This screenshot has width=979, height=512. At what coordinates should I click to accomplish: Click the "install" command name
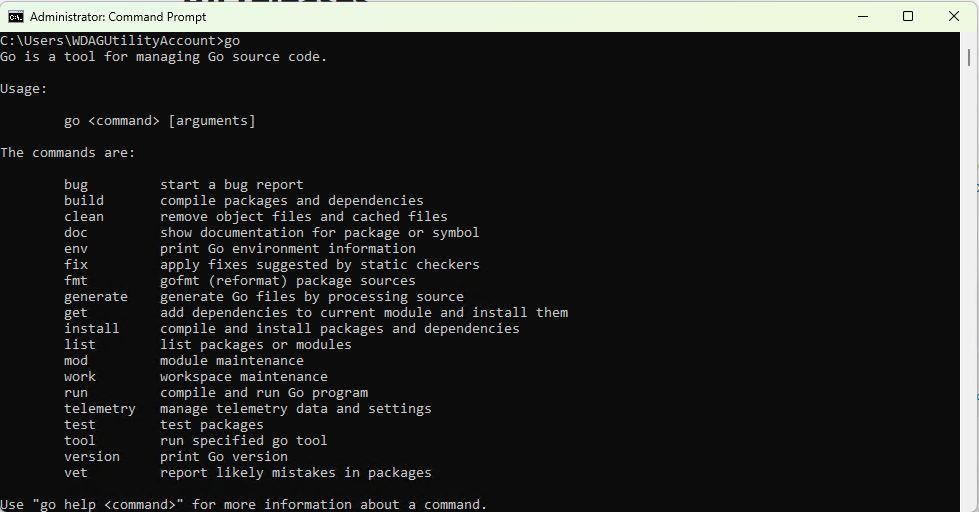tap(91, 328)
